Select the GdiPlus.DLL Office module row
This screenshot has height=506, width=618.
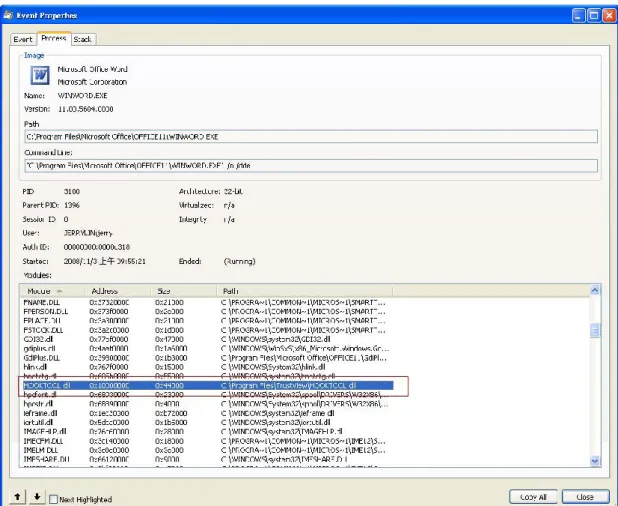pos(207,358)
